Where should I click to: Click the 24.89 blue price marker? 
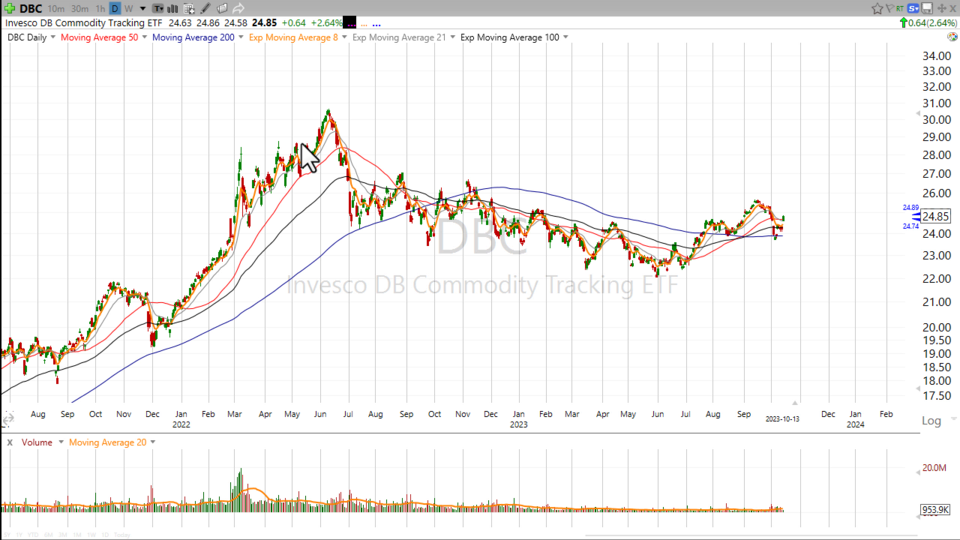click(910, 208)
